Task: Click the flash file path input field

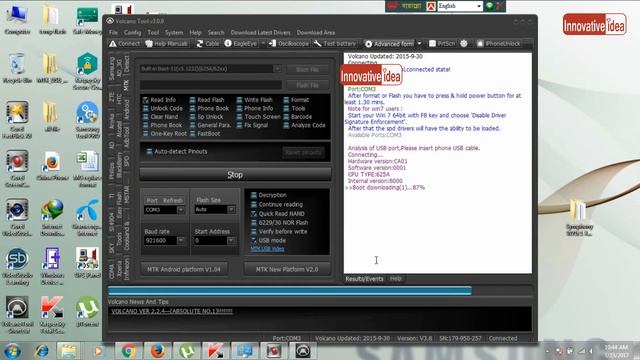Action: coord(211,85)
